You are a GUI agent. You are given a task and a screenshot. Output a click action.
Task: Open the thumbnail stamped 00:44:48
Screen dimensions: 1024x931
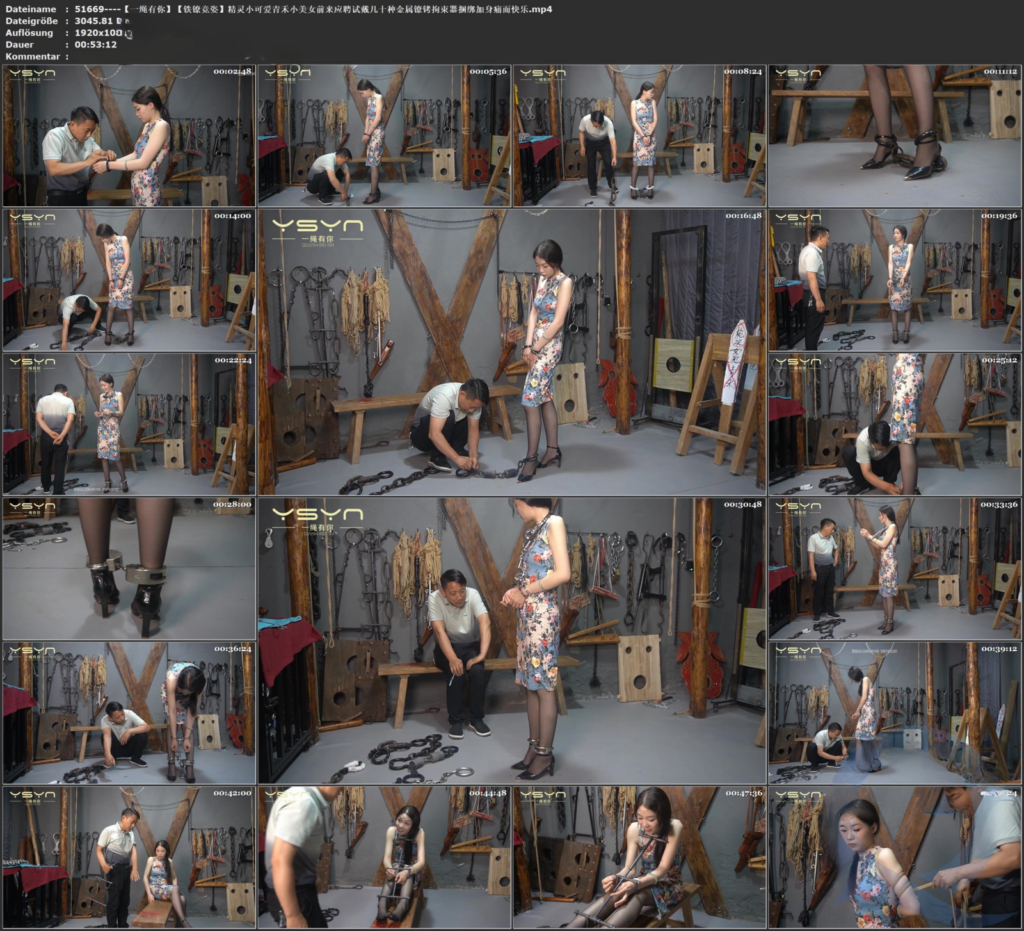[x=384, y=857]
